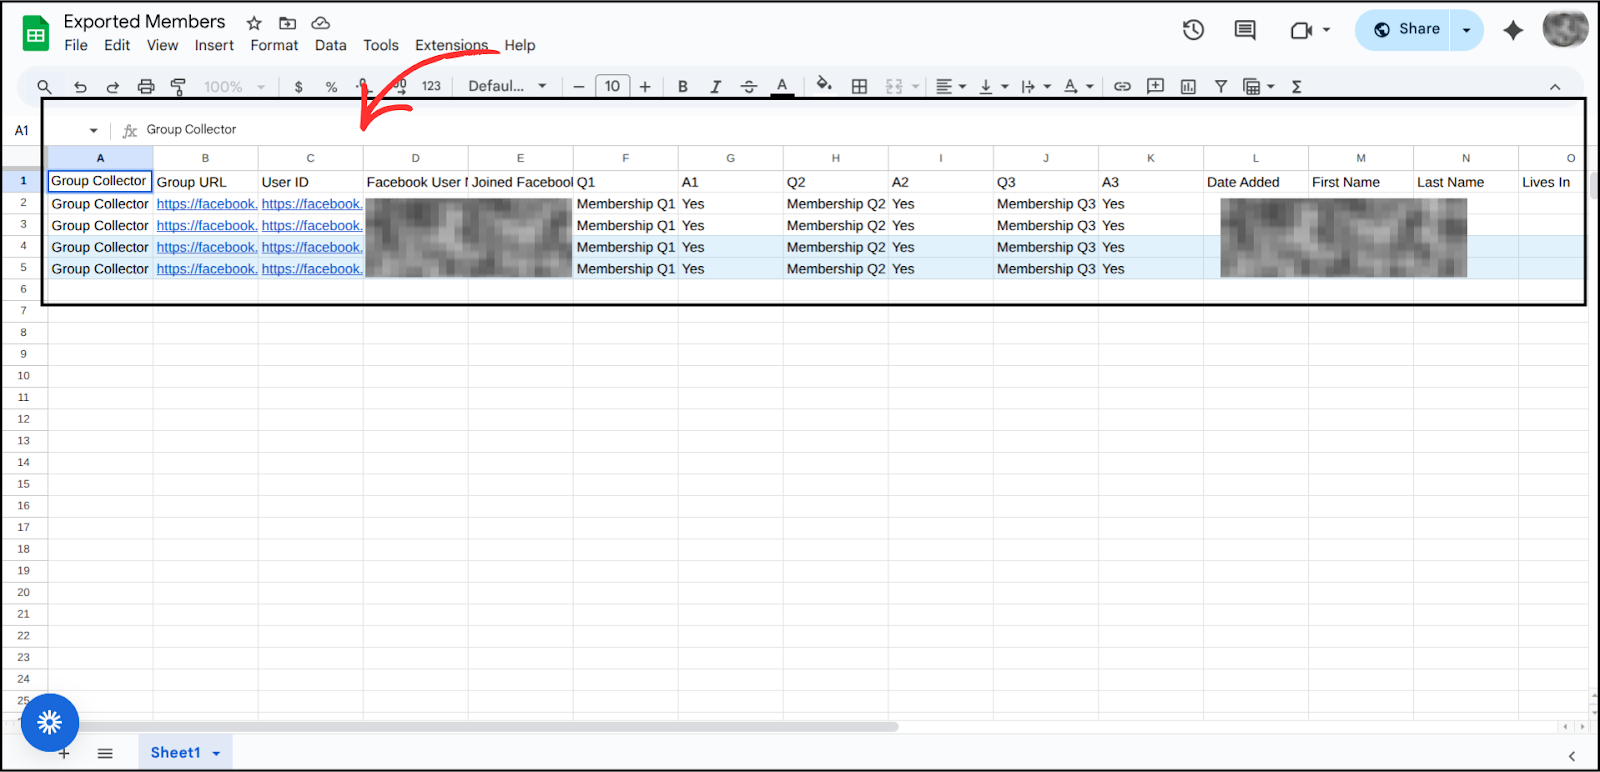Open the File menu
The image size is (1600, 772).
(x=76, y=45)
